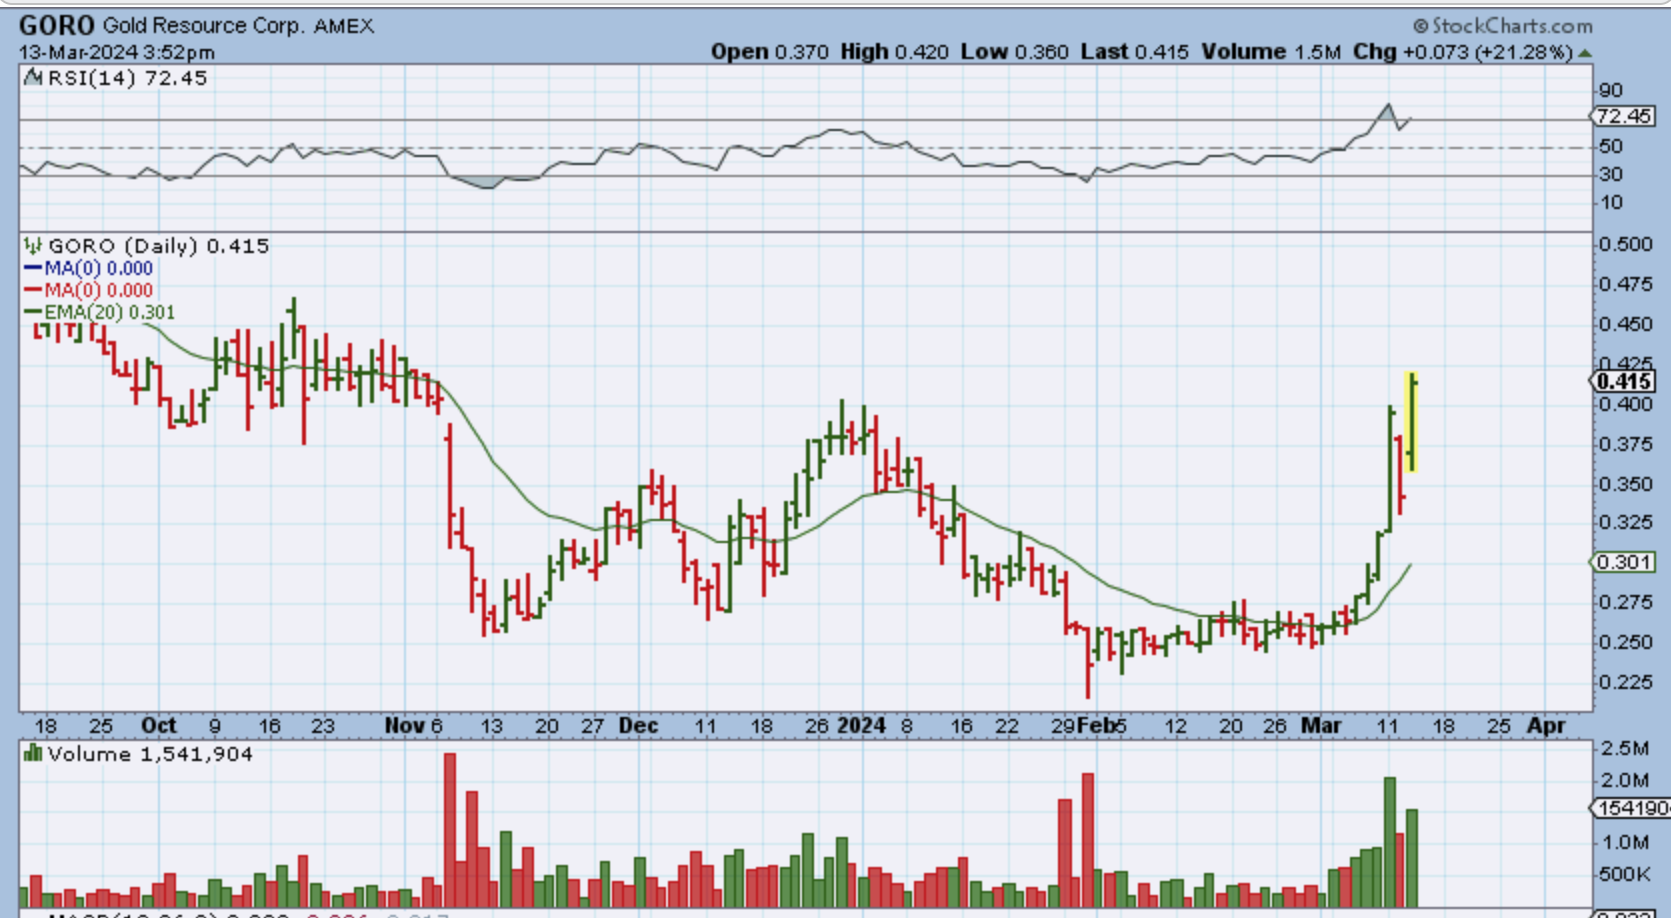Click the Volume 1.5M header value

point(1271,52)
